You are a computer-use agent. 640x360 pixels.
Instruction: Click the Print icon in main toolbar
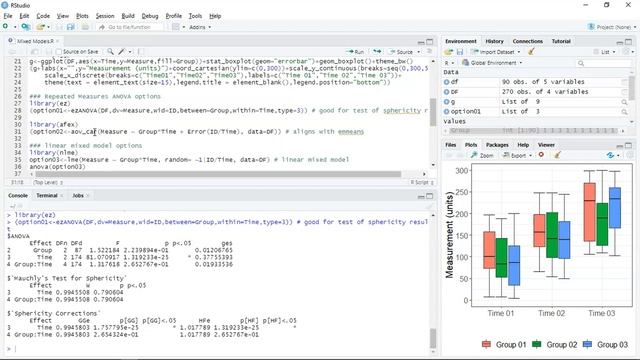click(85, 27)
